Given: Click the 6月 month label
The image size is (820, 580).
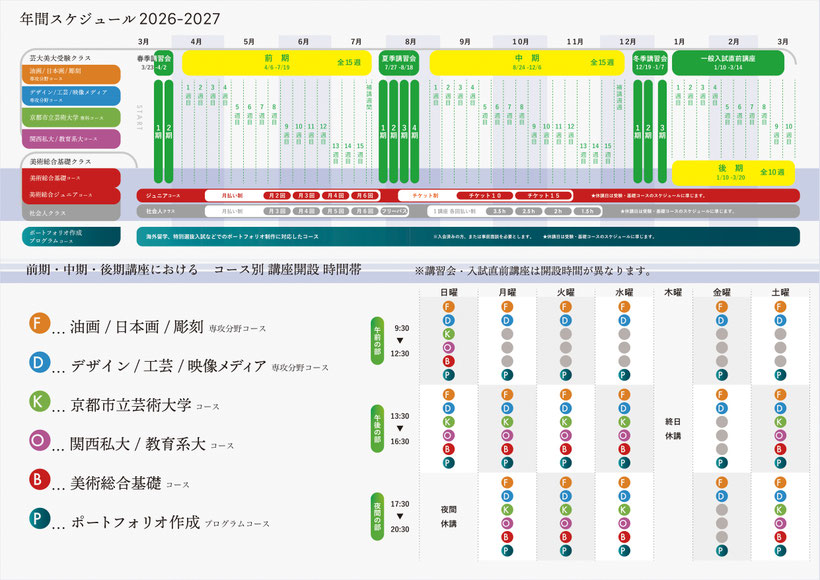Looking at the screenshot, I should coord(303,41).
